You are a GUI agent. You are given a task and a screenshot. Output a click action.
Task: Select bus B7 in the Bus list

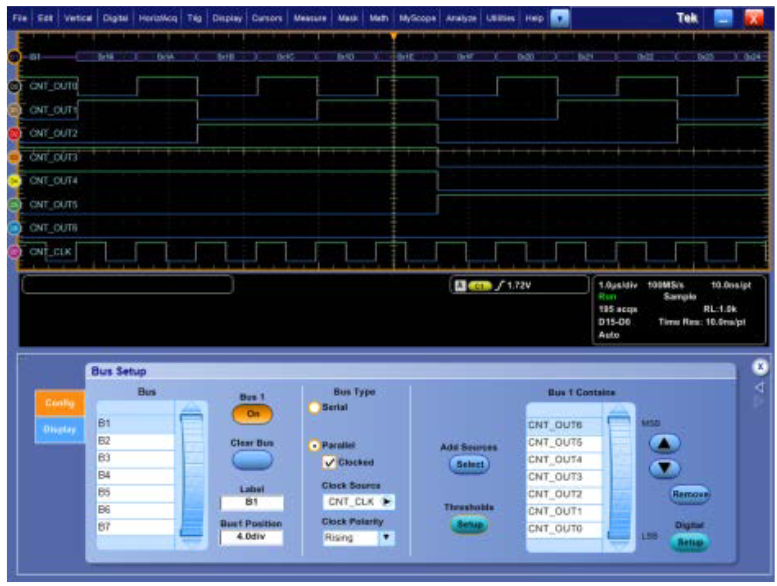tap(135, 527)
